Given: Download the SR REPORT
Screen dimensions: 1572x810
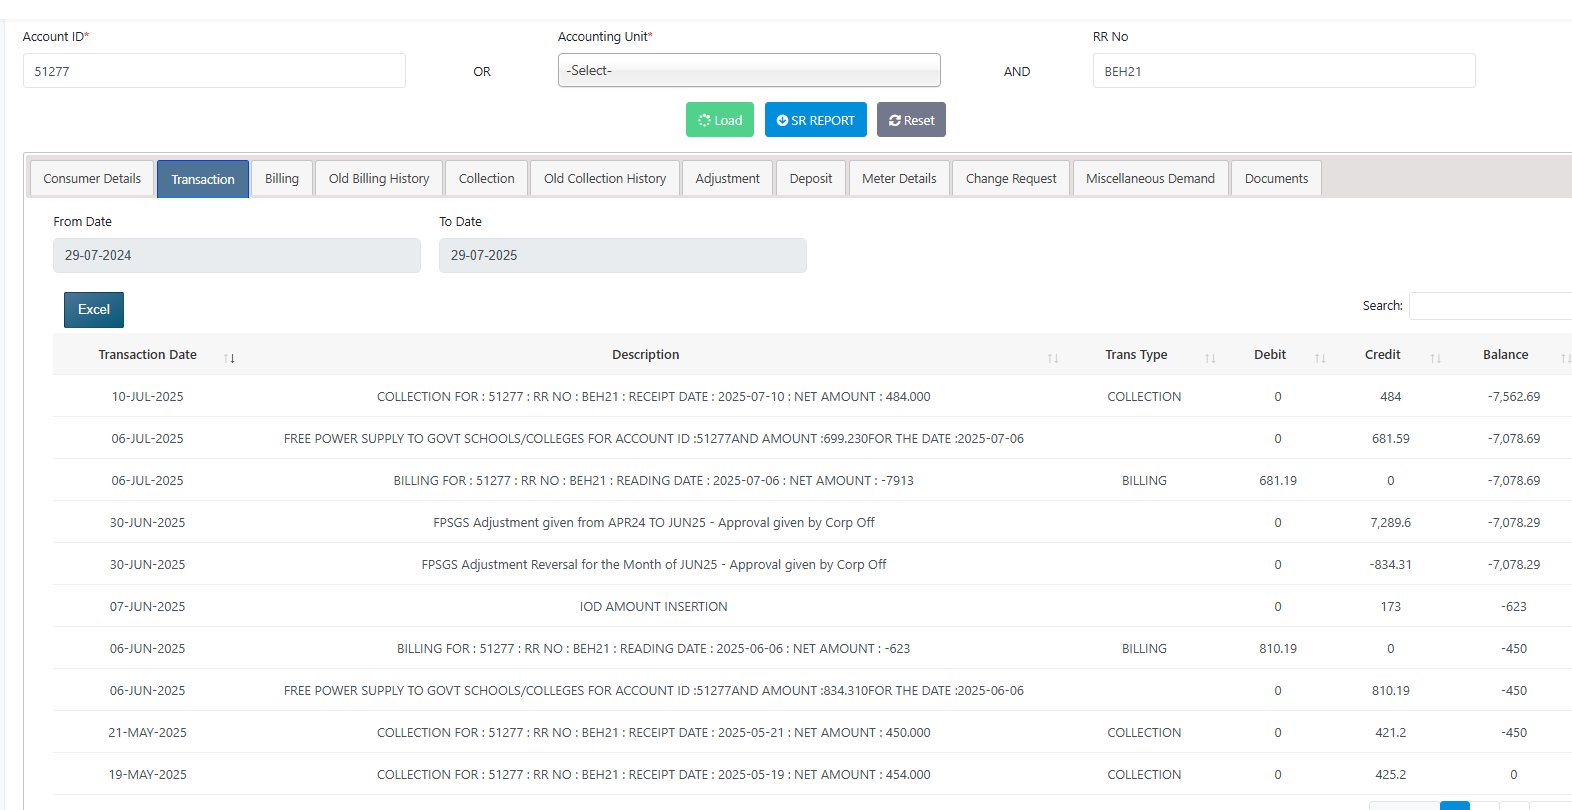Looking at the screenshot, I should 815,120.
